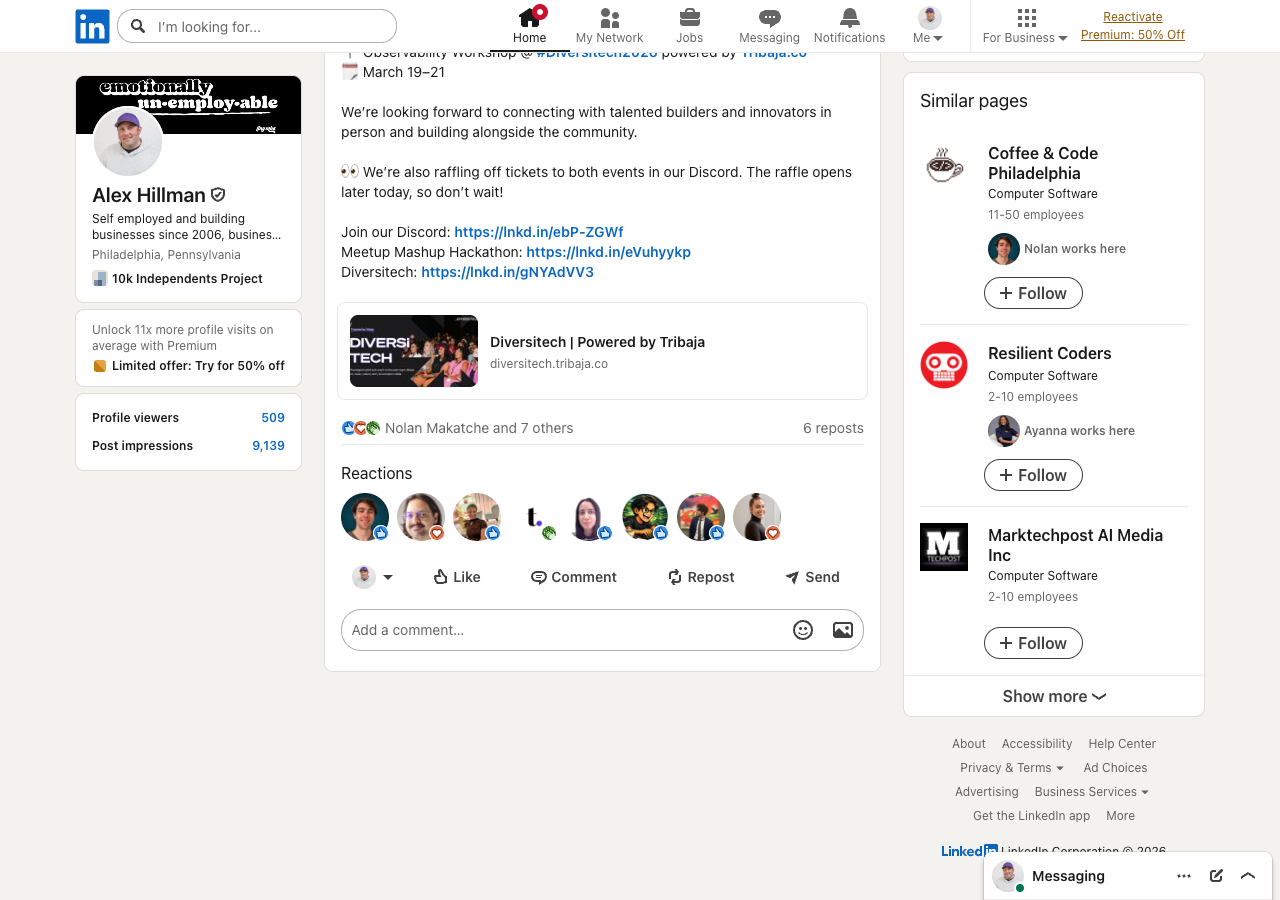Open the My Network page
The image size is (1280, 900).
609,26
